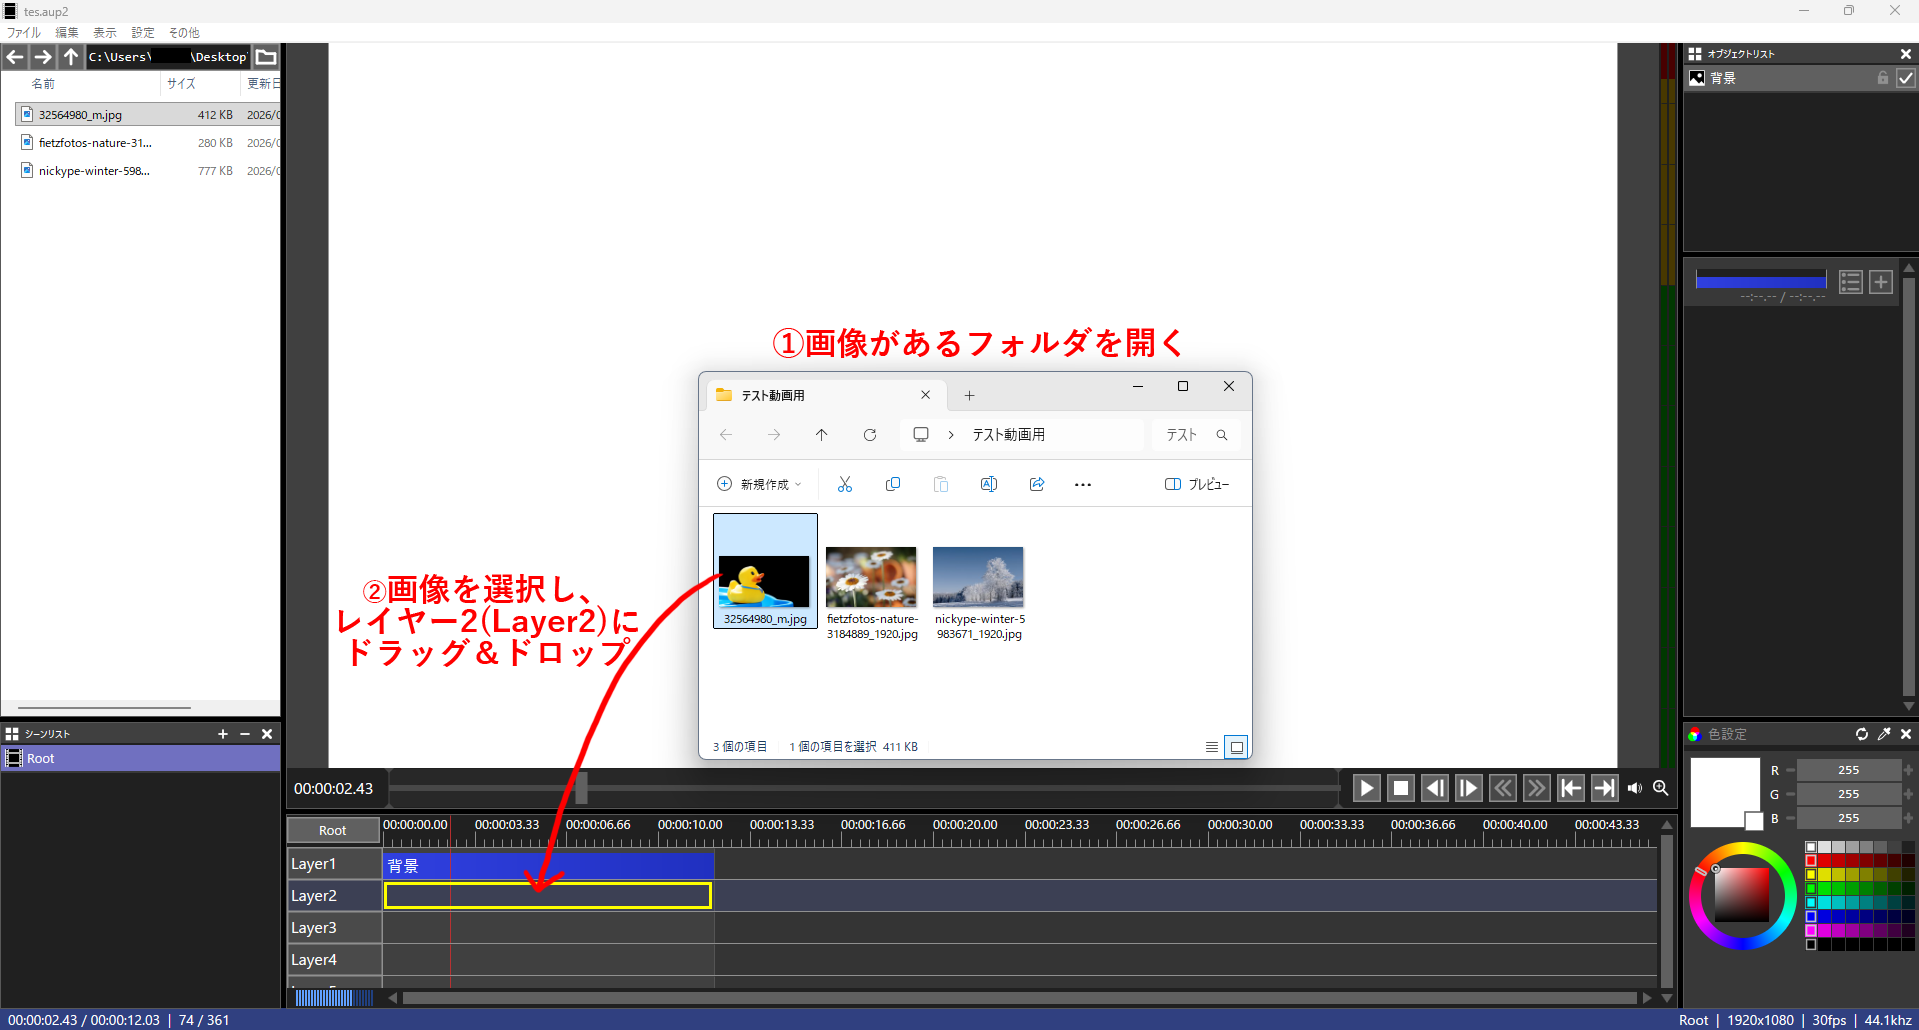Step back one frame

tap(1434, 788)
